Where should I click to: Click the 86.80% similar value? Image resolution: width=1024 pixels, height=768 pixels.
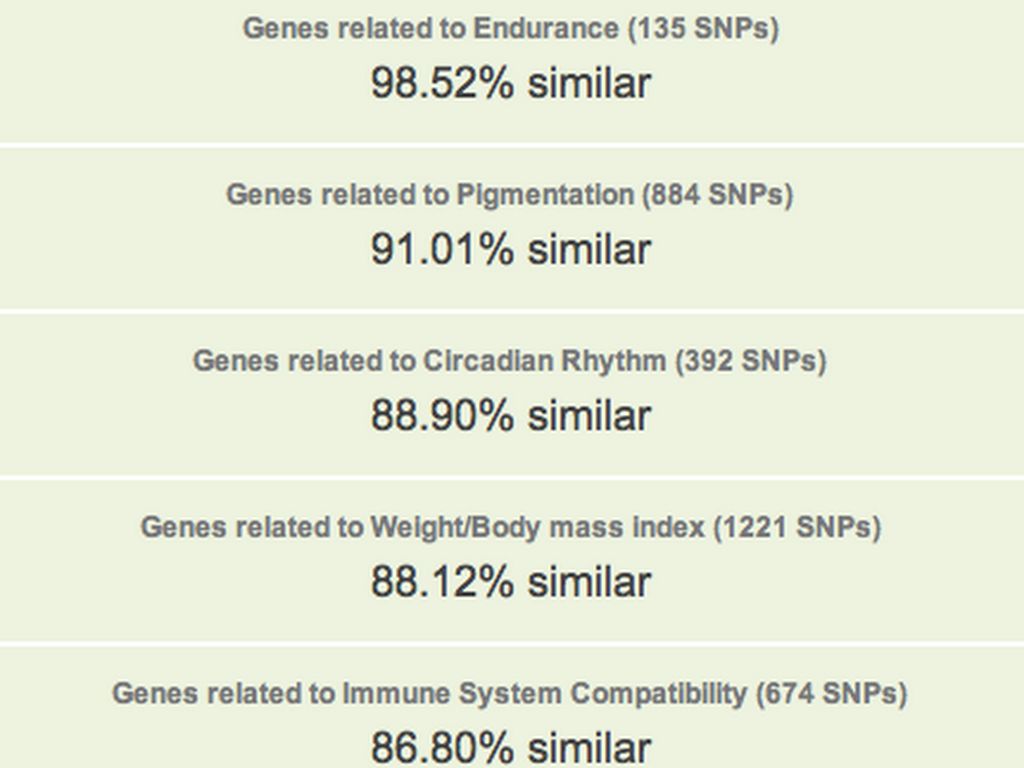[510, 746]
